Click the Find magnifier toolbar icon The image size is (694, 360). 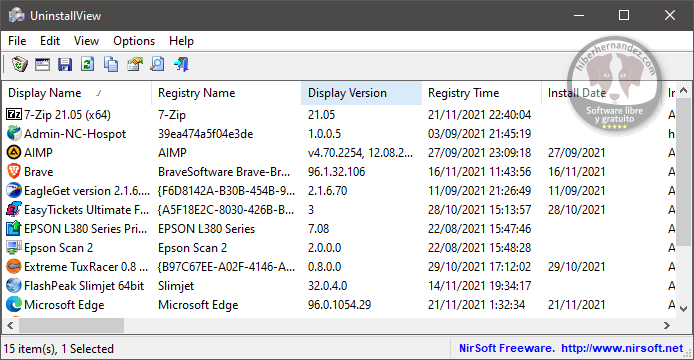(157, 65)
